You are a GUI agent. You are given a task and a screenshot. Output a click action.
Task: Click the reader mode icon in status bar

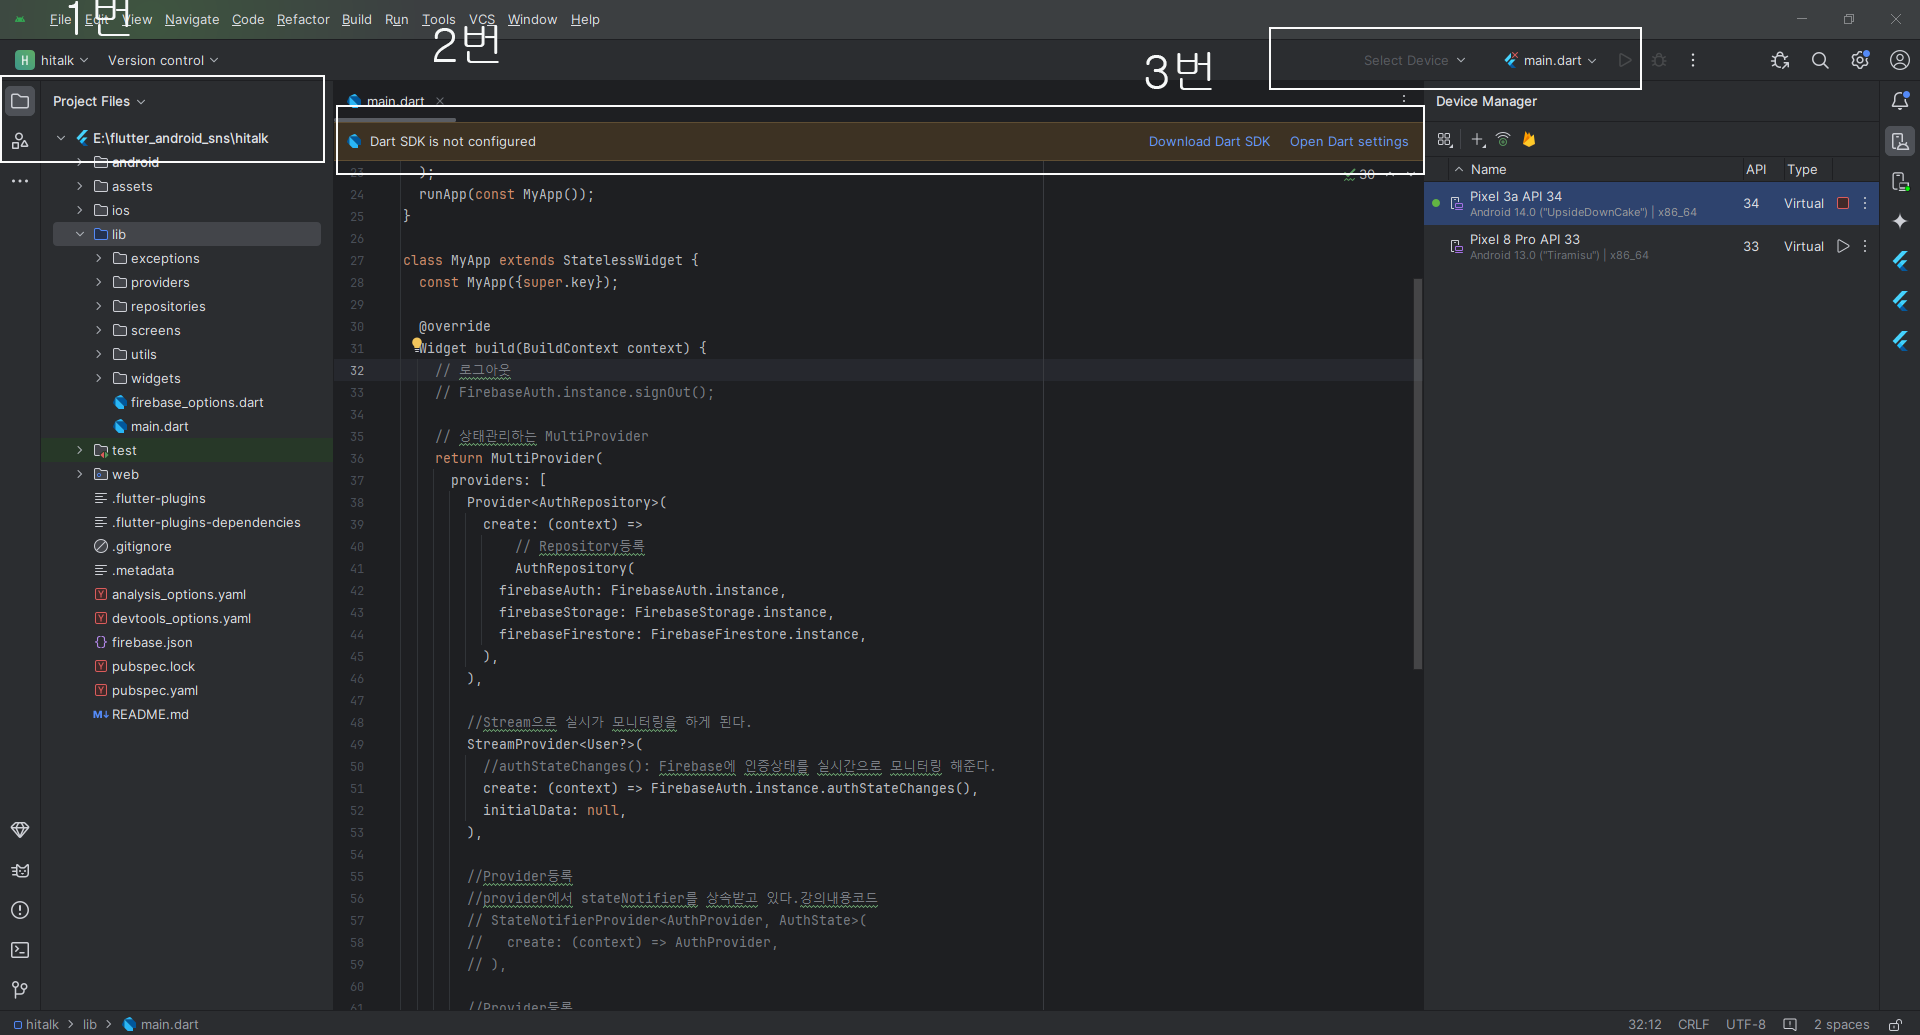click(x=1790, y=1024)
